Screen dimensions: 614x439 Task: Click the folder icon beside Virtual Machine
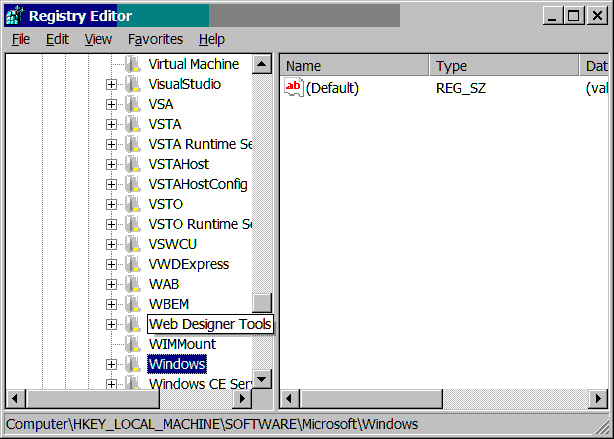(134, 64)
